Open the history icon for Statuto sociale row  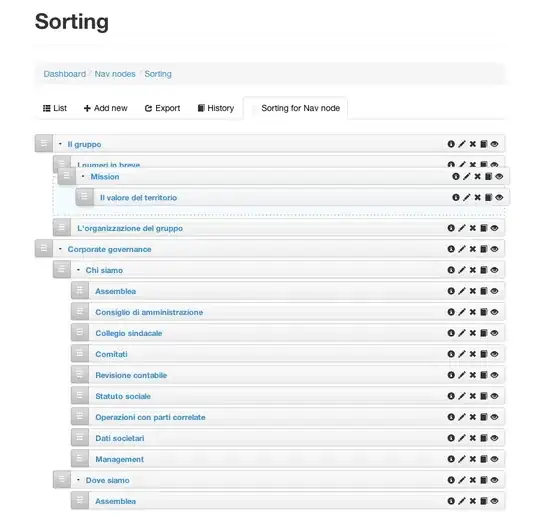(484, 396)
